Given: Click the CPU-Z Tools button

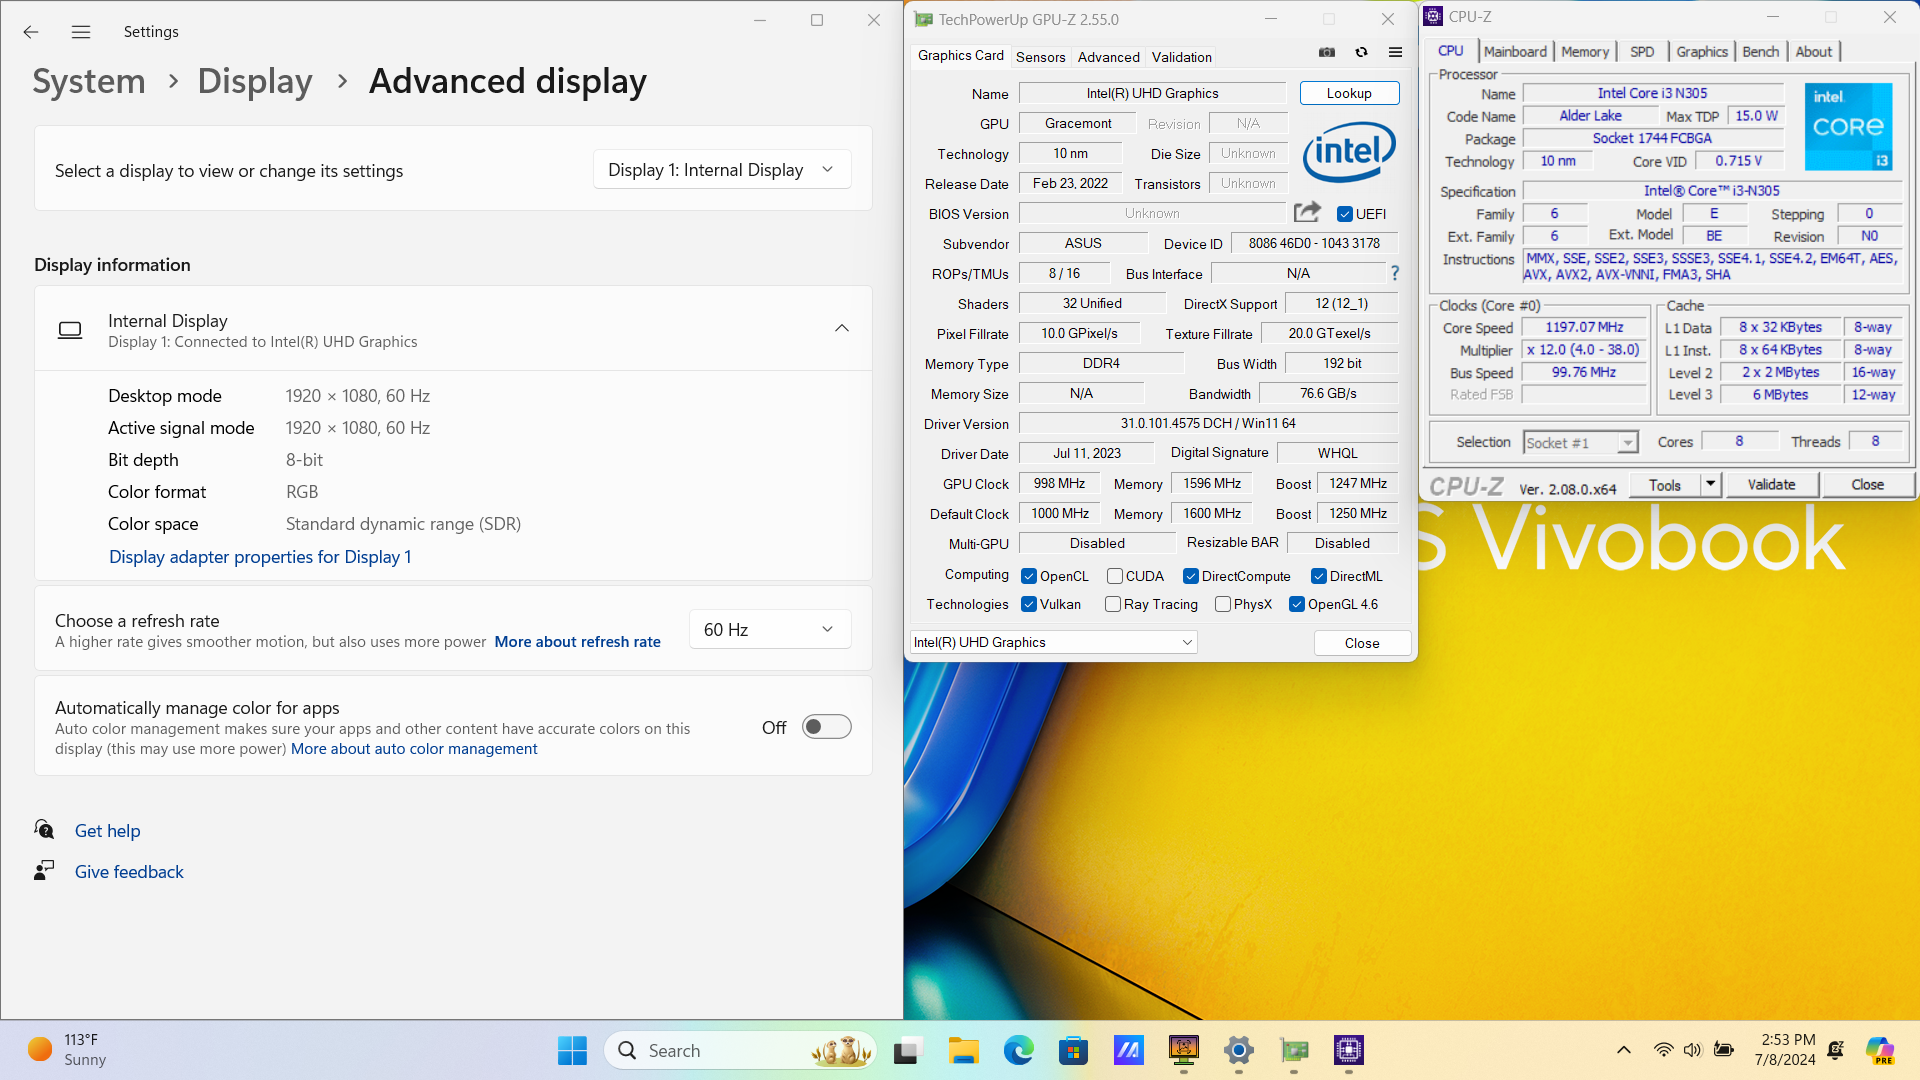Looking at the screenshot, I should (1665, 484).
